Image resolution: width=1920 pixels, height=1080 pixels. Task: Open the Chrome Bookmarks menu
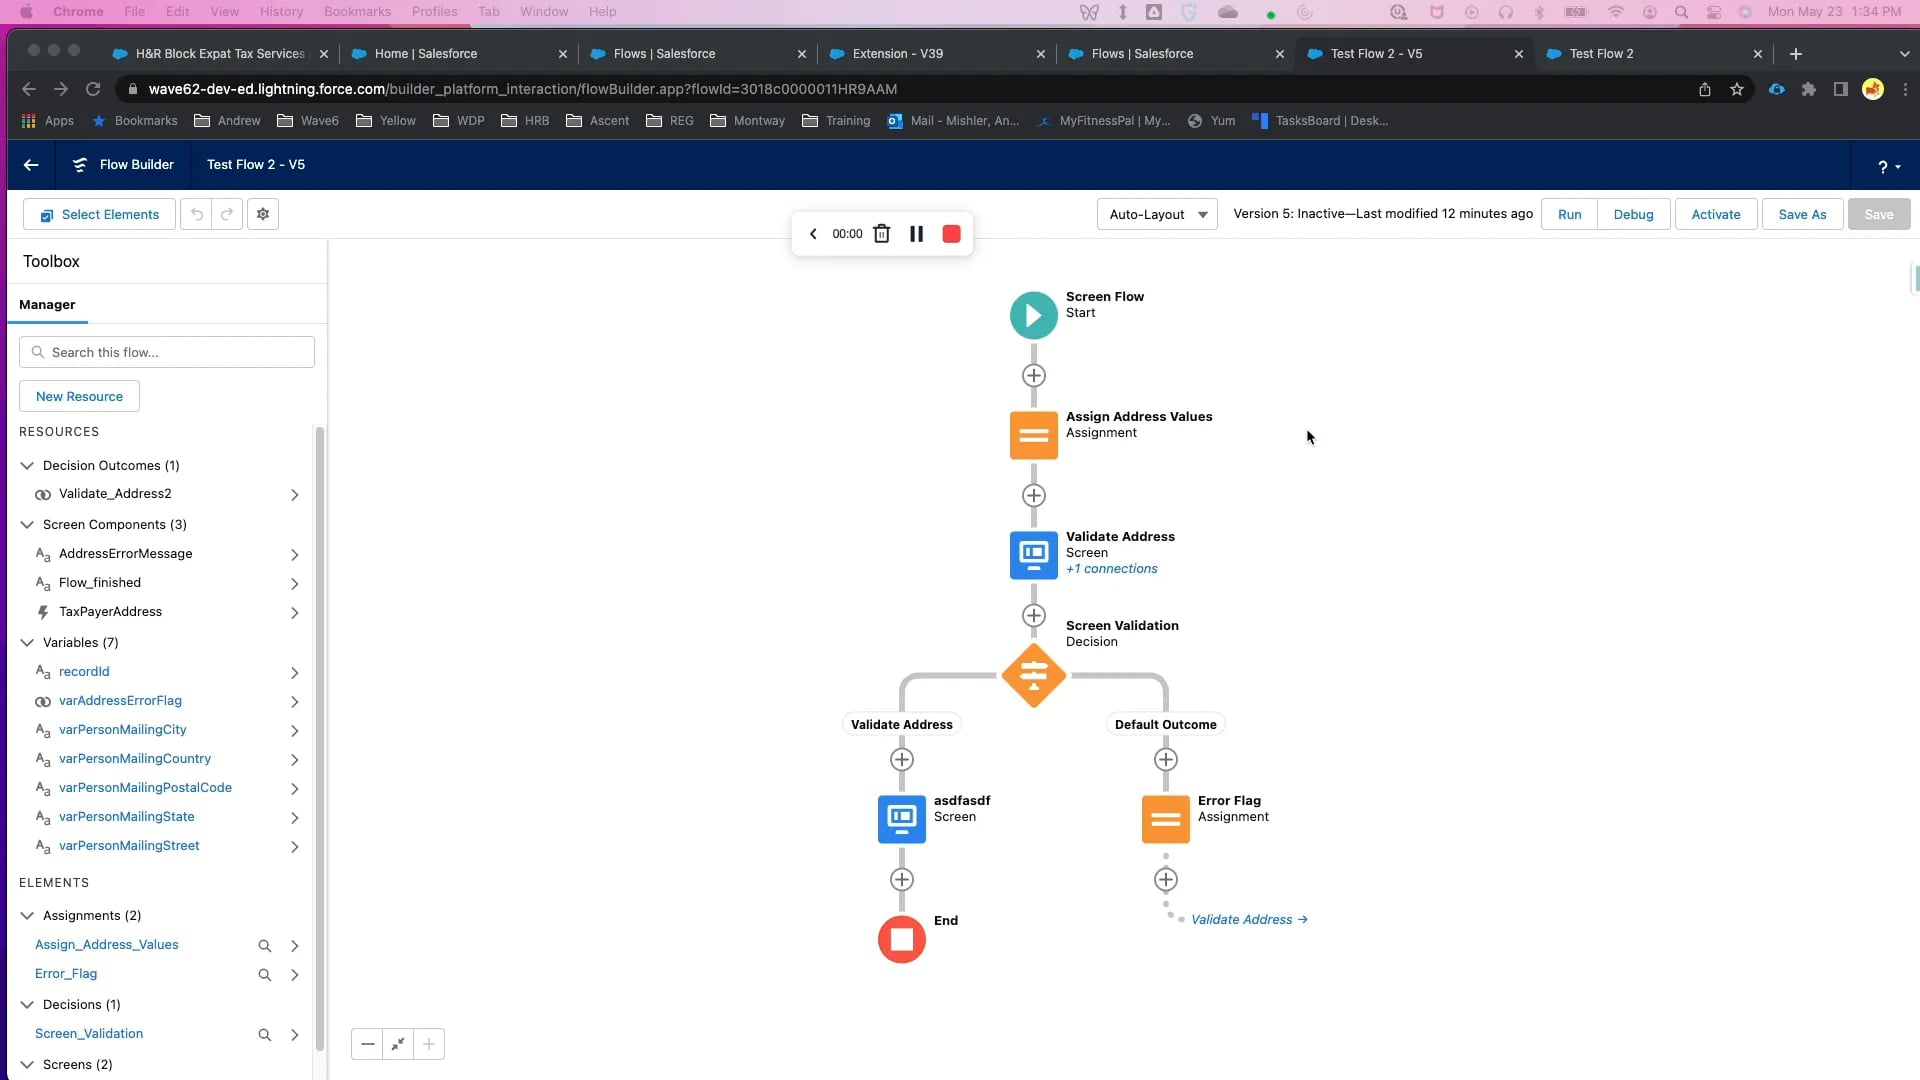click(357, 12)
